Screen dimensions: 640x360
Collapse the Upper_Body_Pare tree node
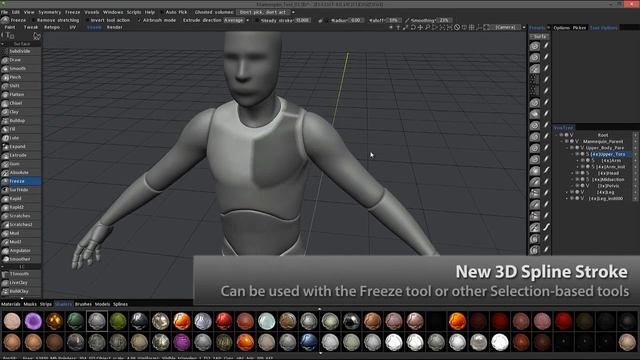(x=567, y=148)
